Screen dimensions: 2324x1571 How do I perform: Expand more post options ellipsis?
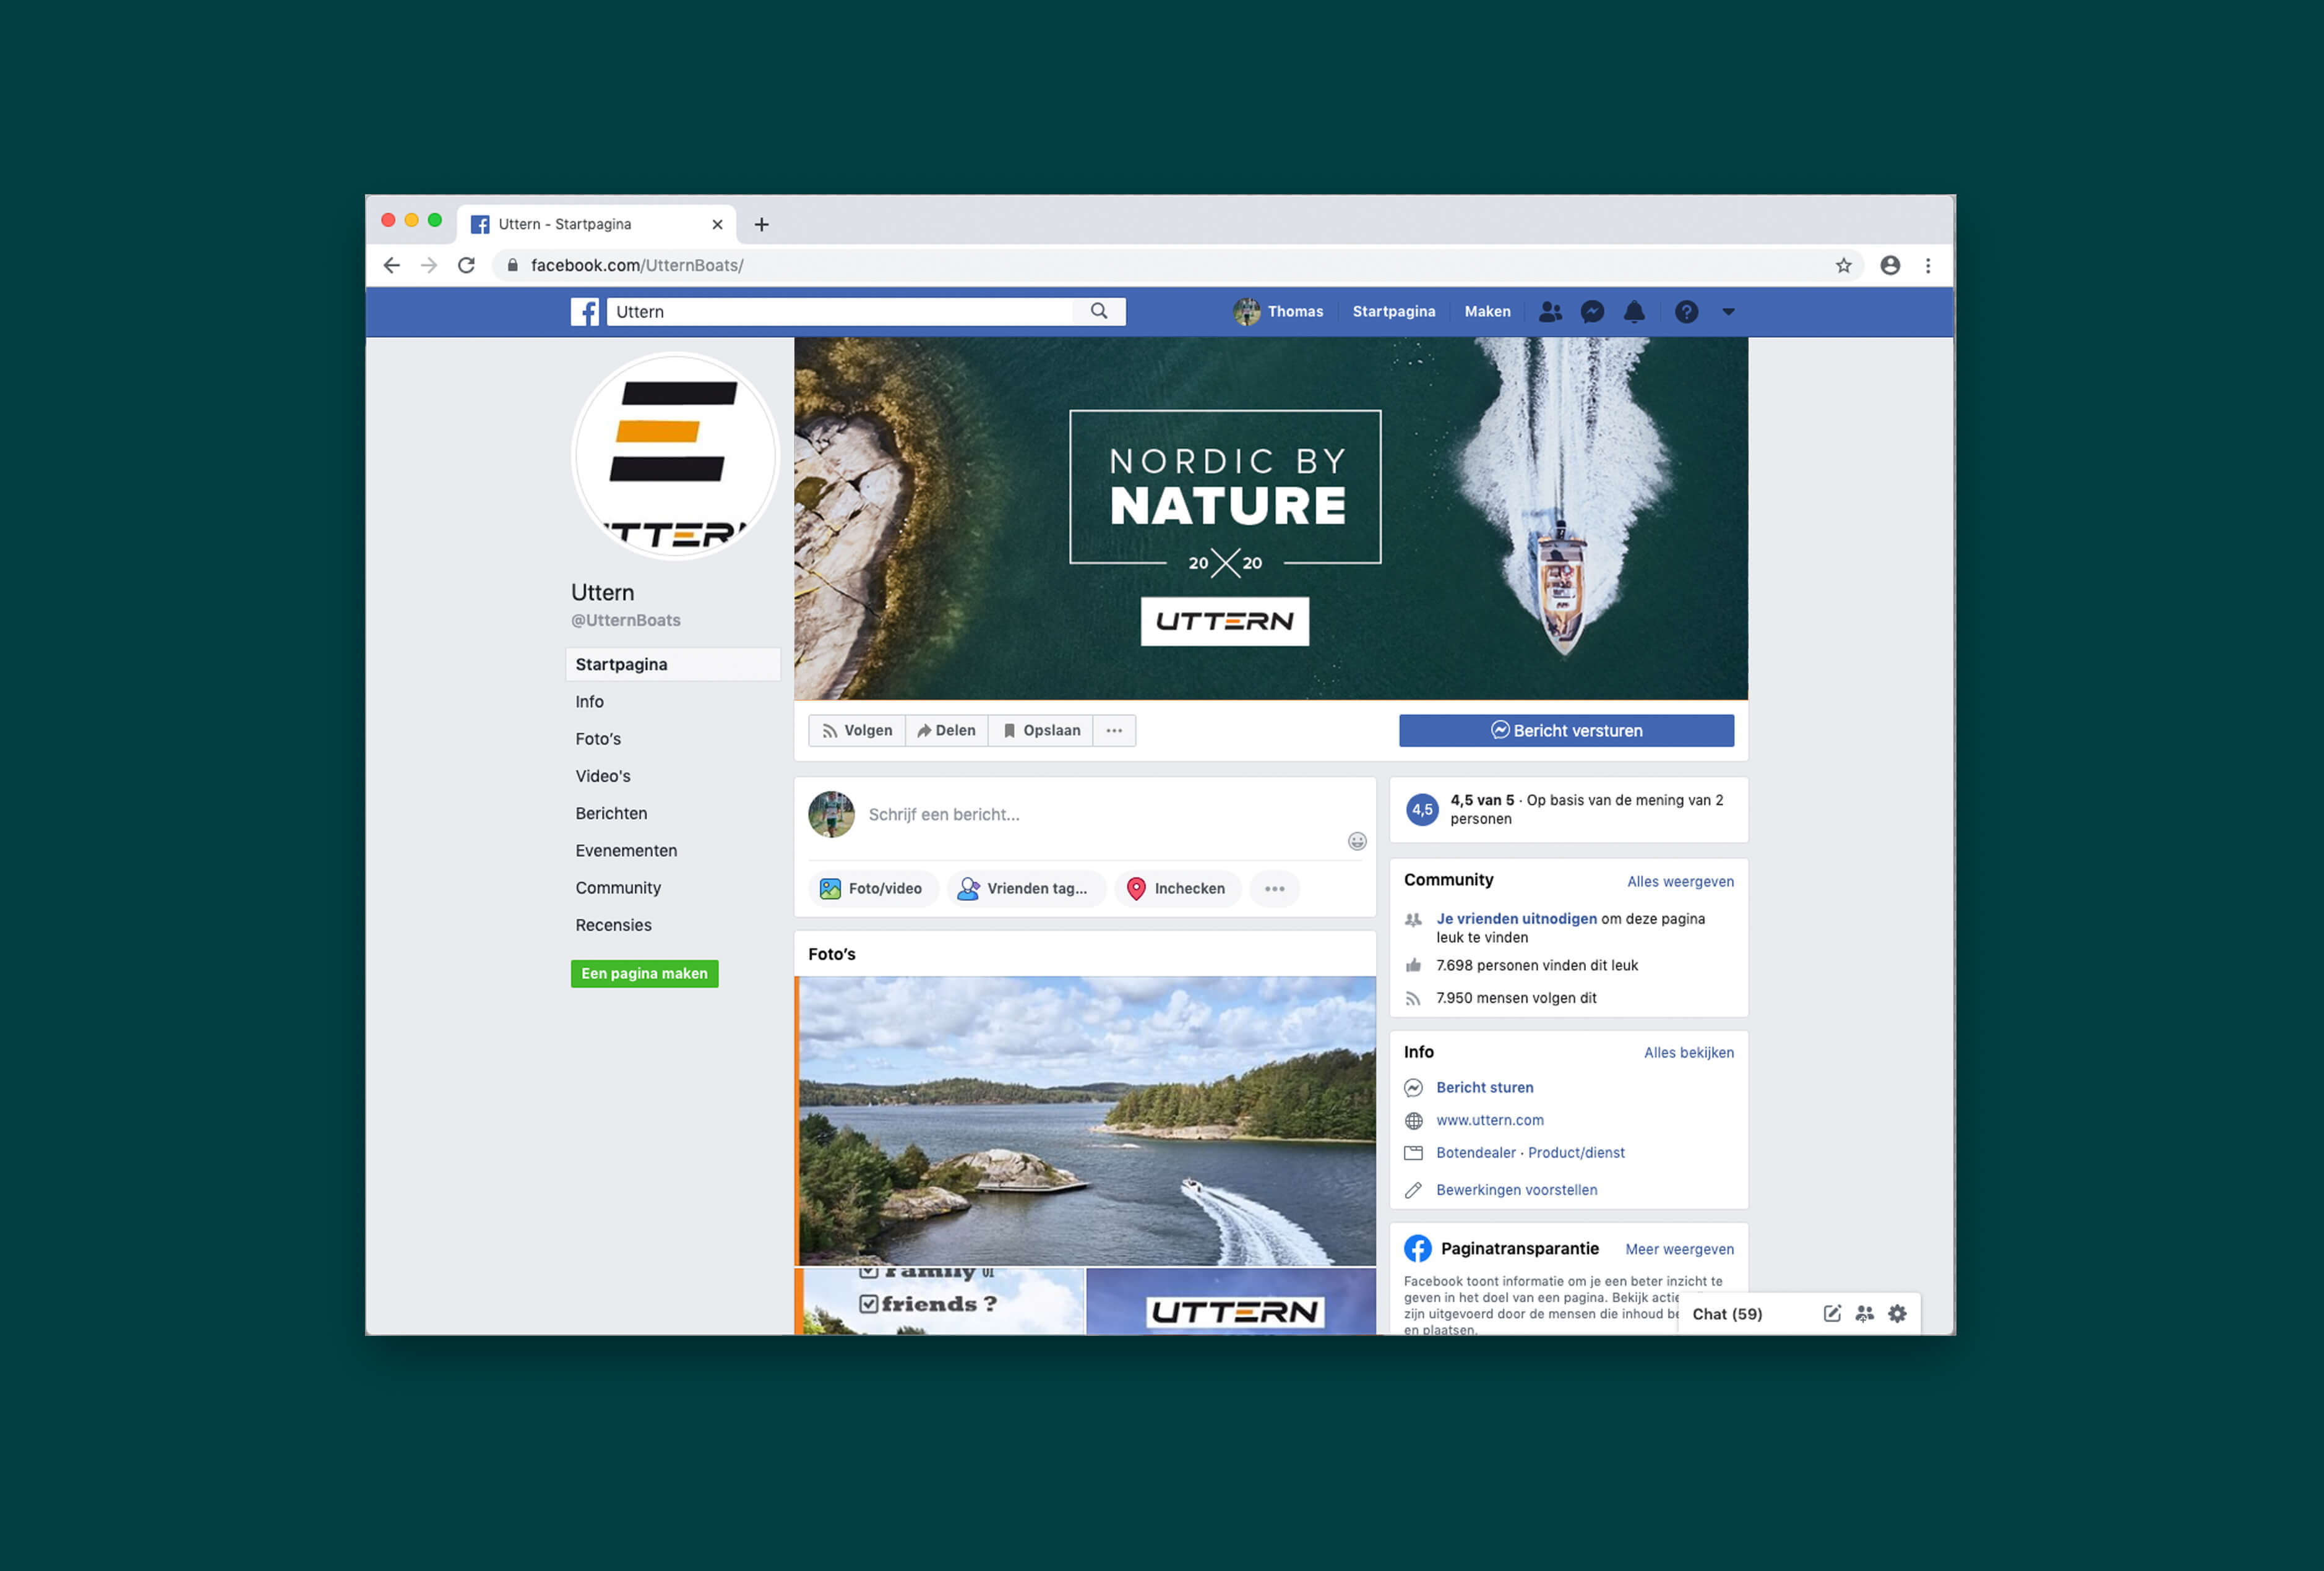(1274, 889)
